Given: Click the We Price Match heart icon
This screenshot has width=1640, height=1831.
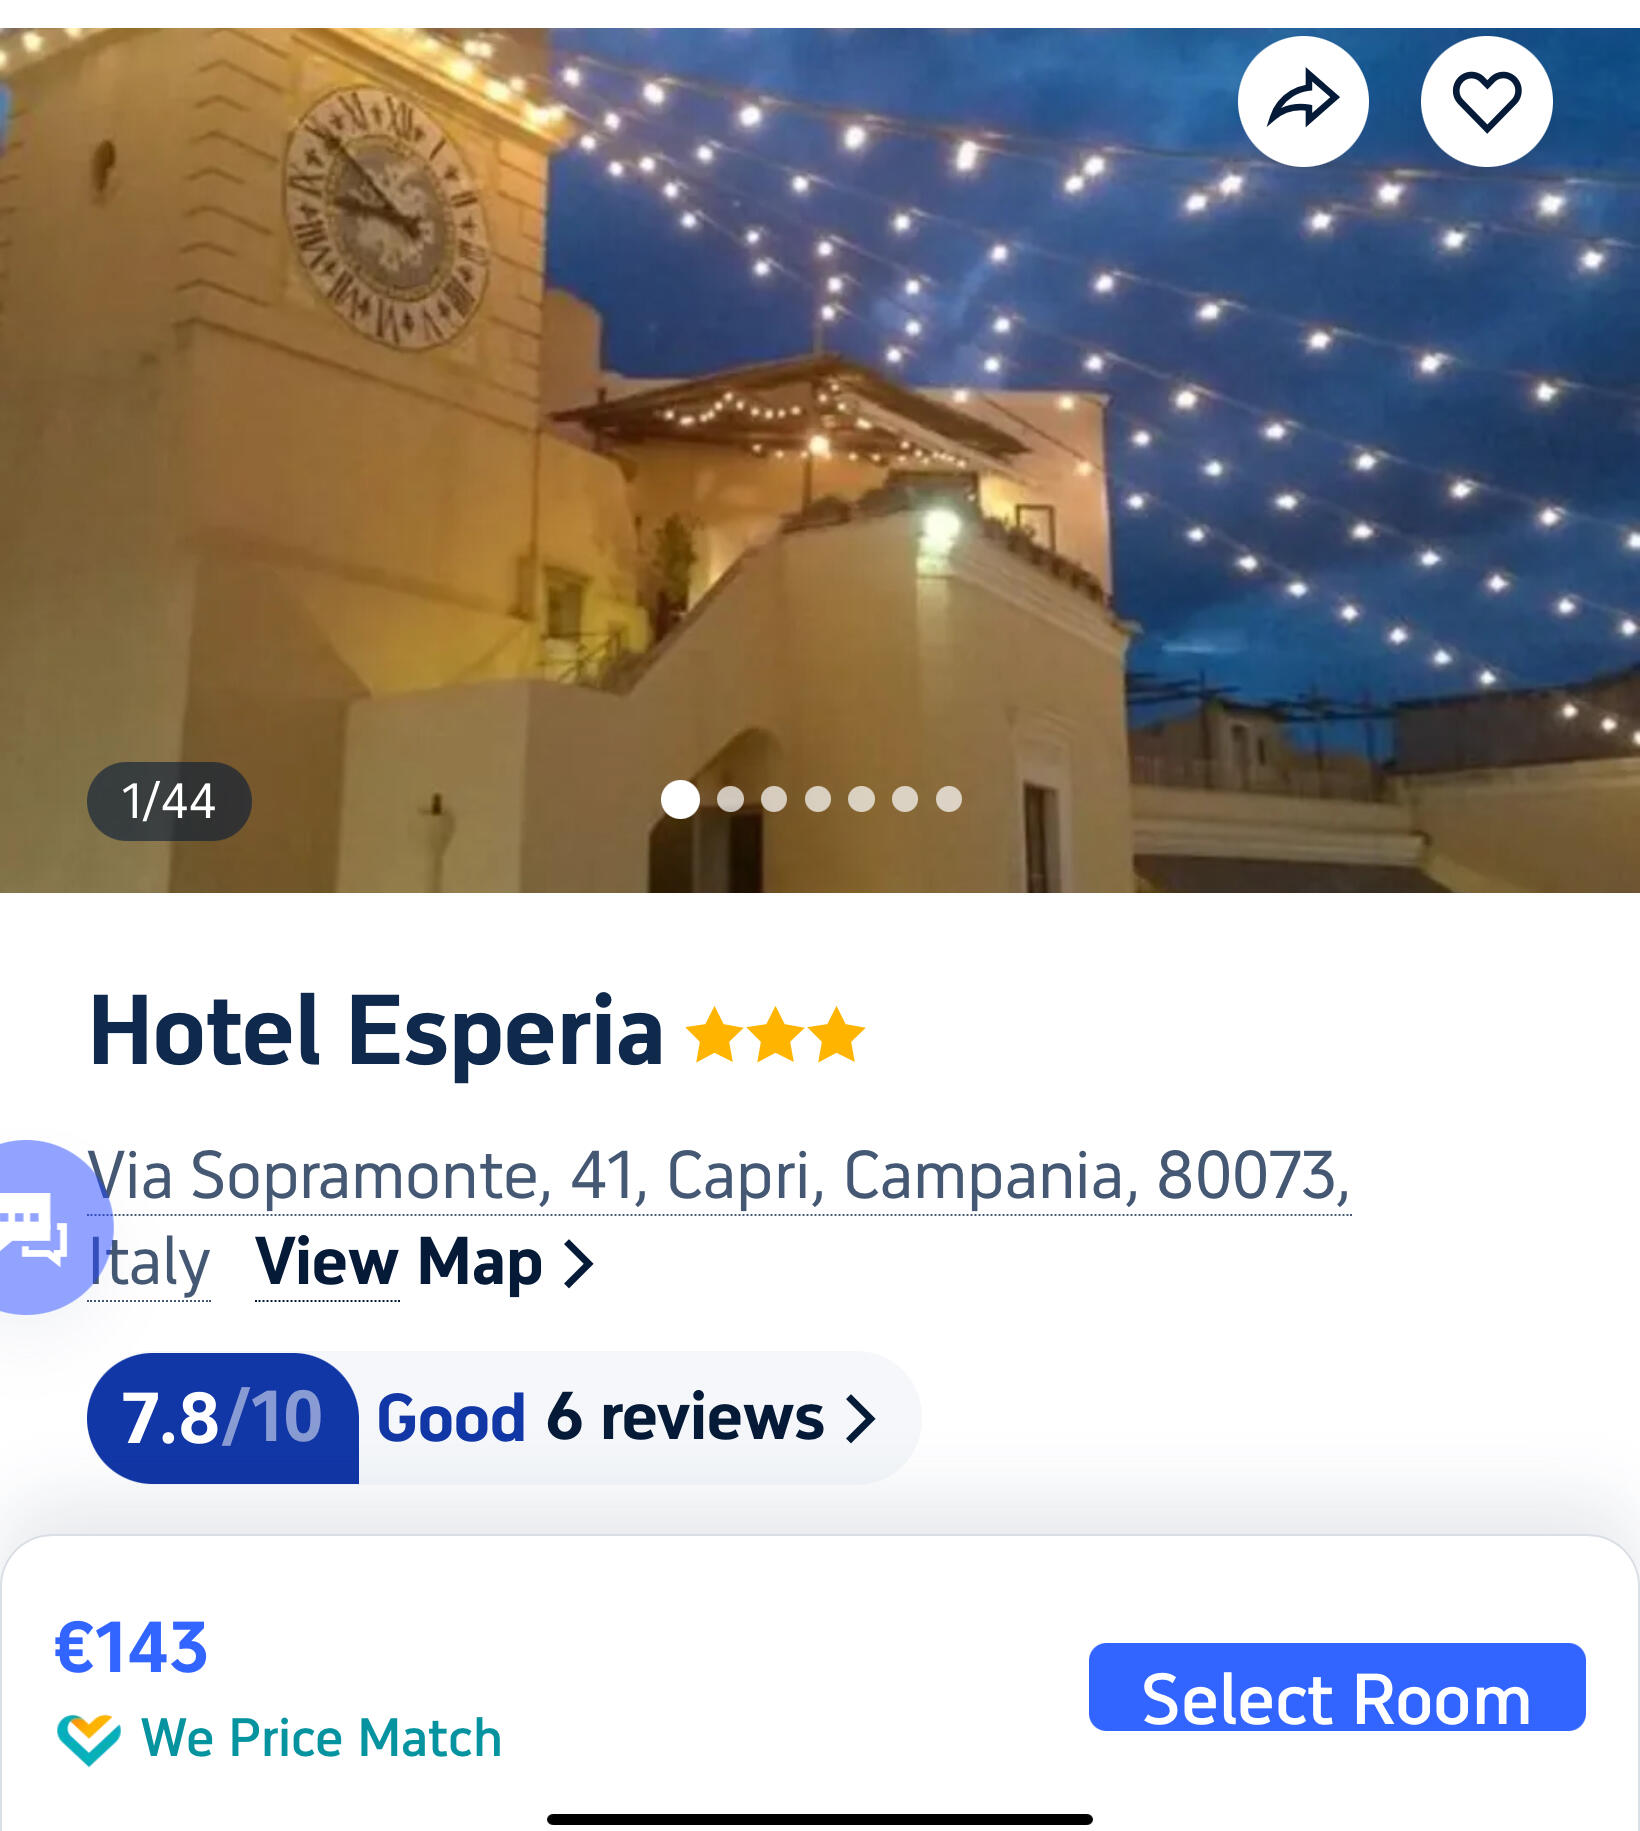Looking at the screenshot, I should [x=89, y=1739].
